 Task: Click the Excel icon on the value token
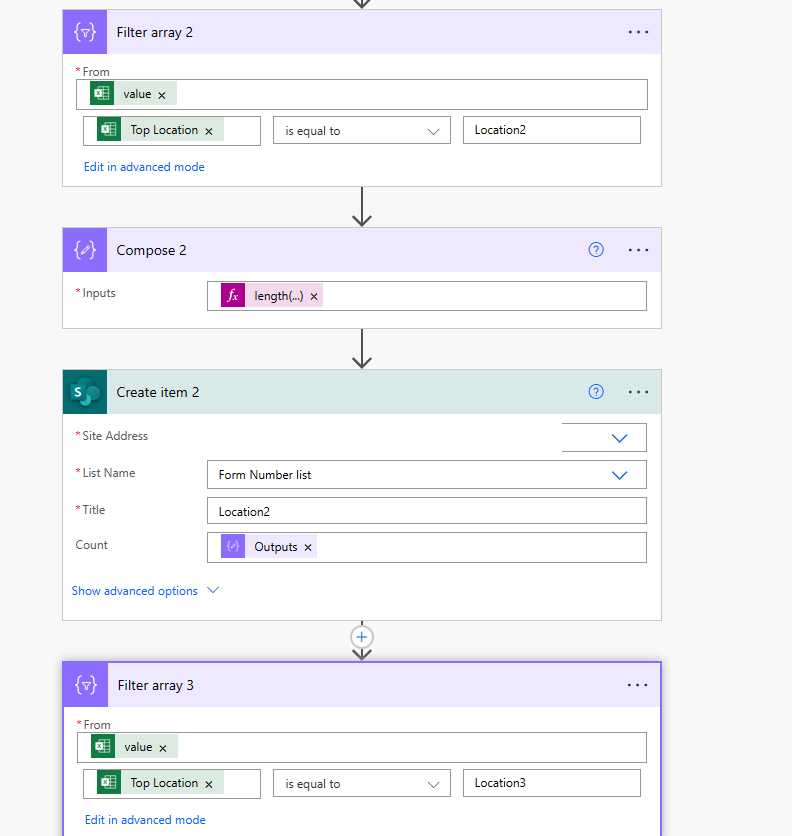pyautogui.click(x=101, y=92)
